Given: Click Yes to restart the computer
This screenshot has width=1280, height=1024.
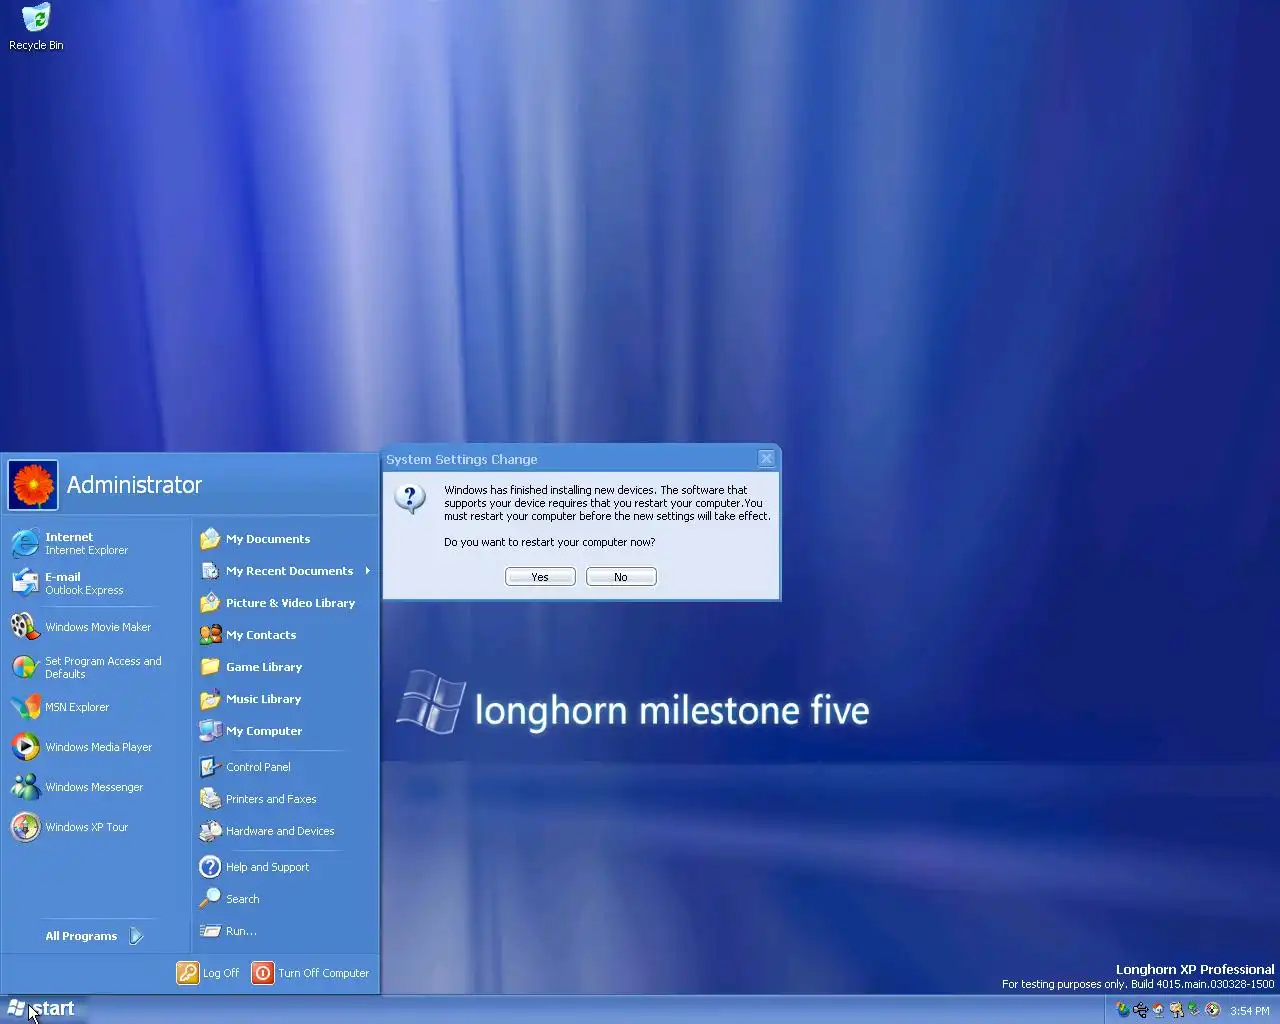Looking at the screenshot, I should point(540,577).
